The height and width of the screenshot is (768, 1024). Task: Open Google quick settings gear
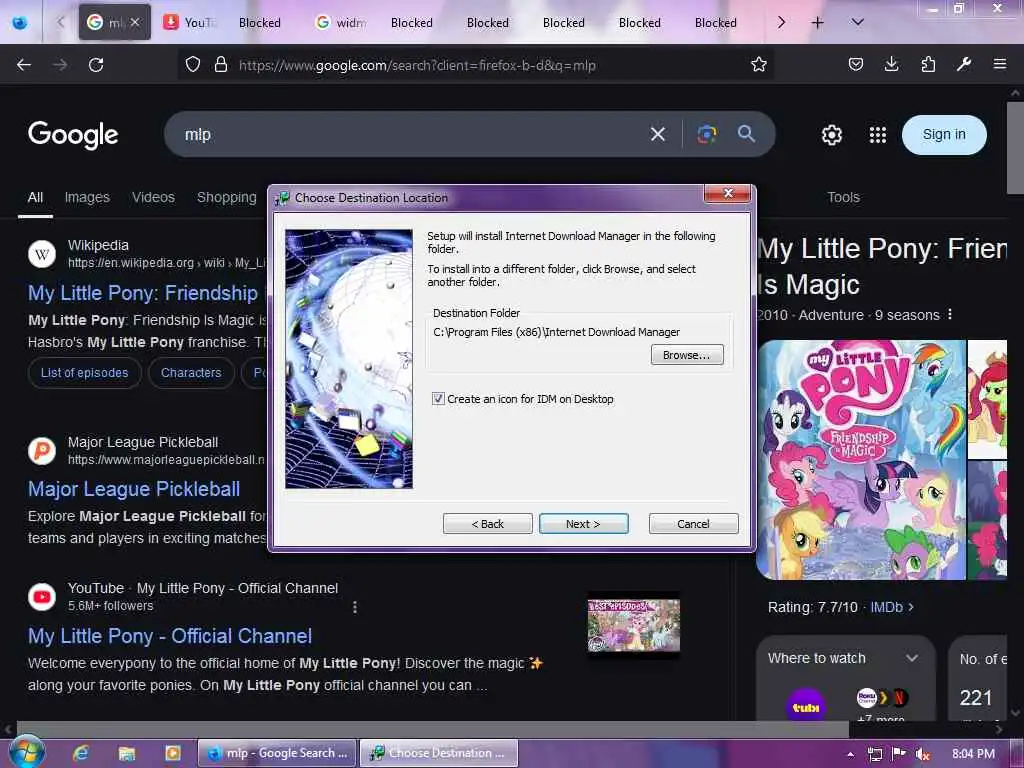tap(831, 135)
